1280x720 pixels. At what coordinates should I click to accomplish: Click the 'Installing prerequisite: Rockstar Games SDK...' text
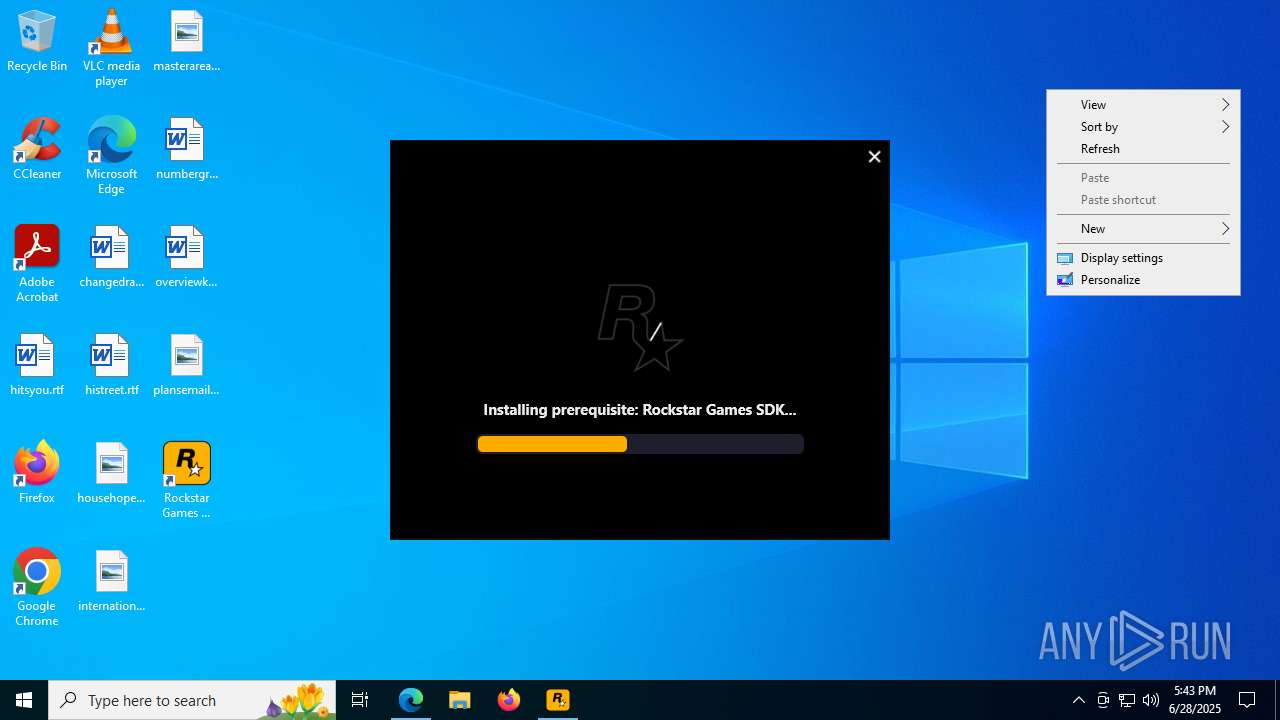pyautogui.click(x=640, y=410)
